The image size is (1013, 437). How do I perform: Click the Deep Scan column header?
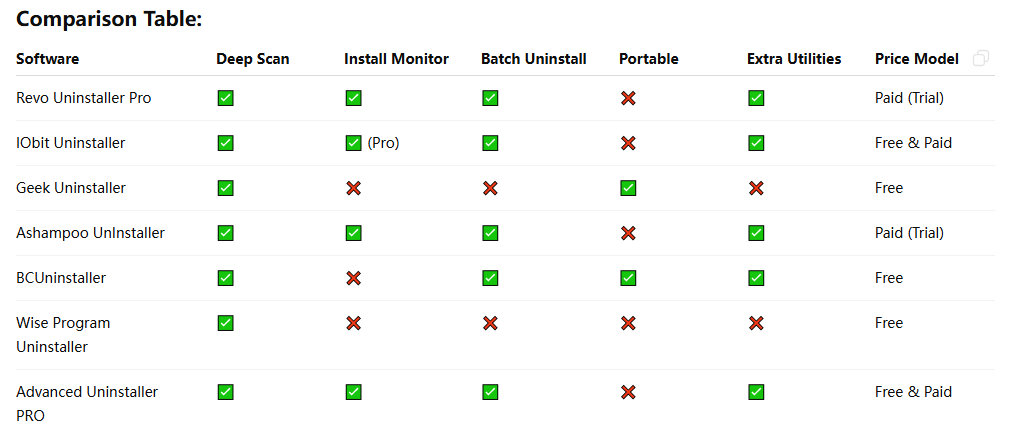coord(253,59)
